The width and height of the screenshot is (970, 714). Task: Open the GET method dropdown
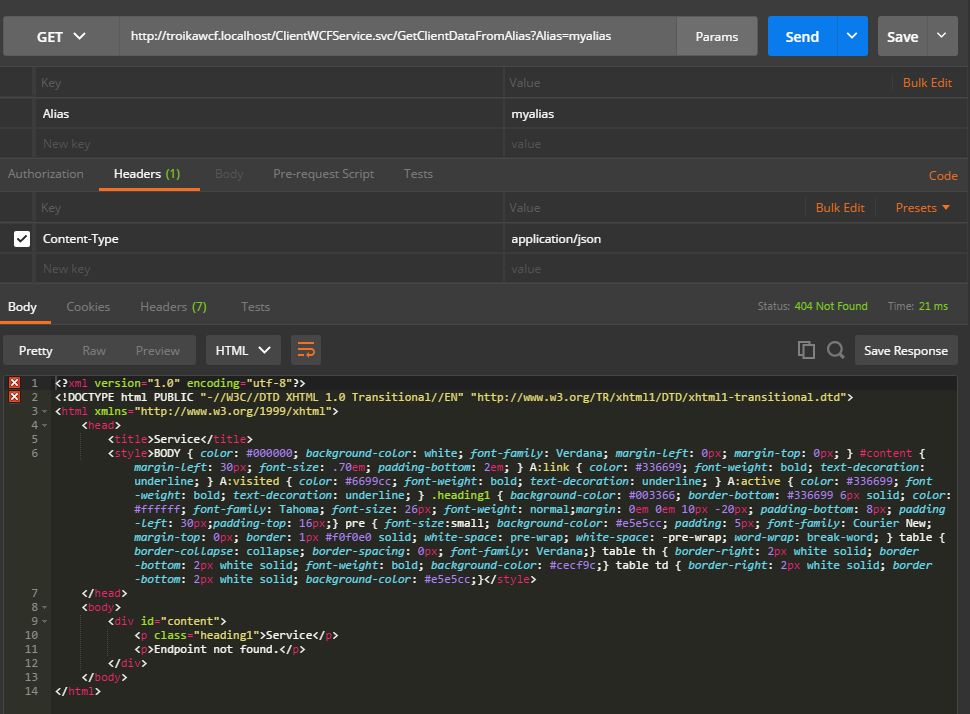[x=61, y=37]
